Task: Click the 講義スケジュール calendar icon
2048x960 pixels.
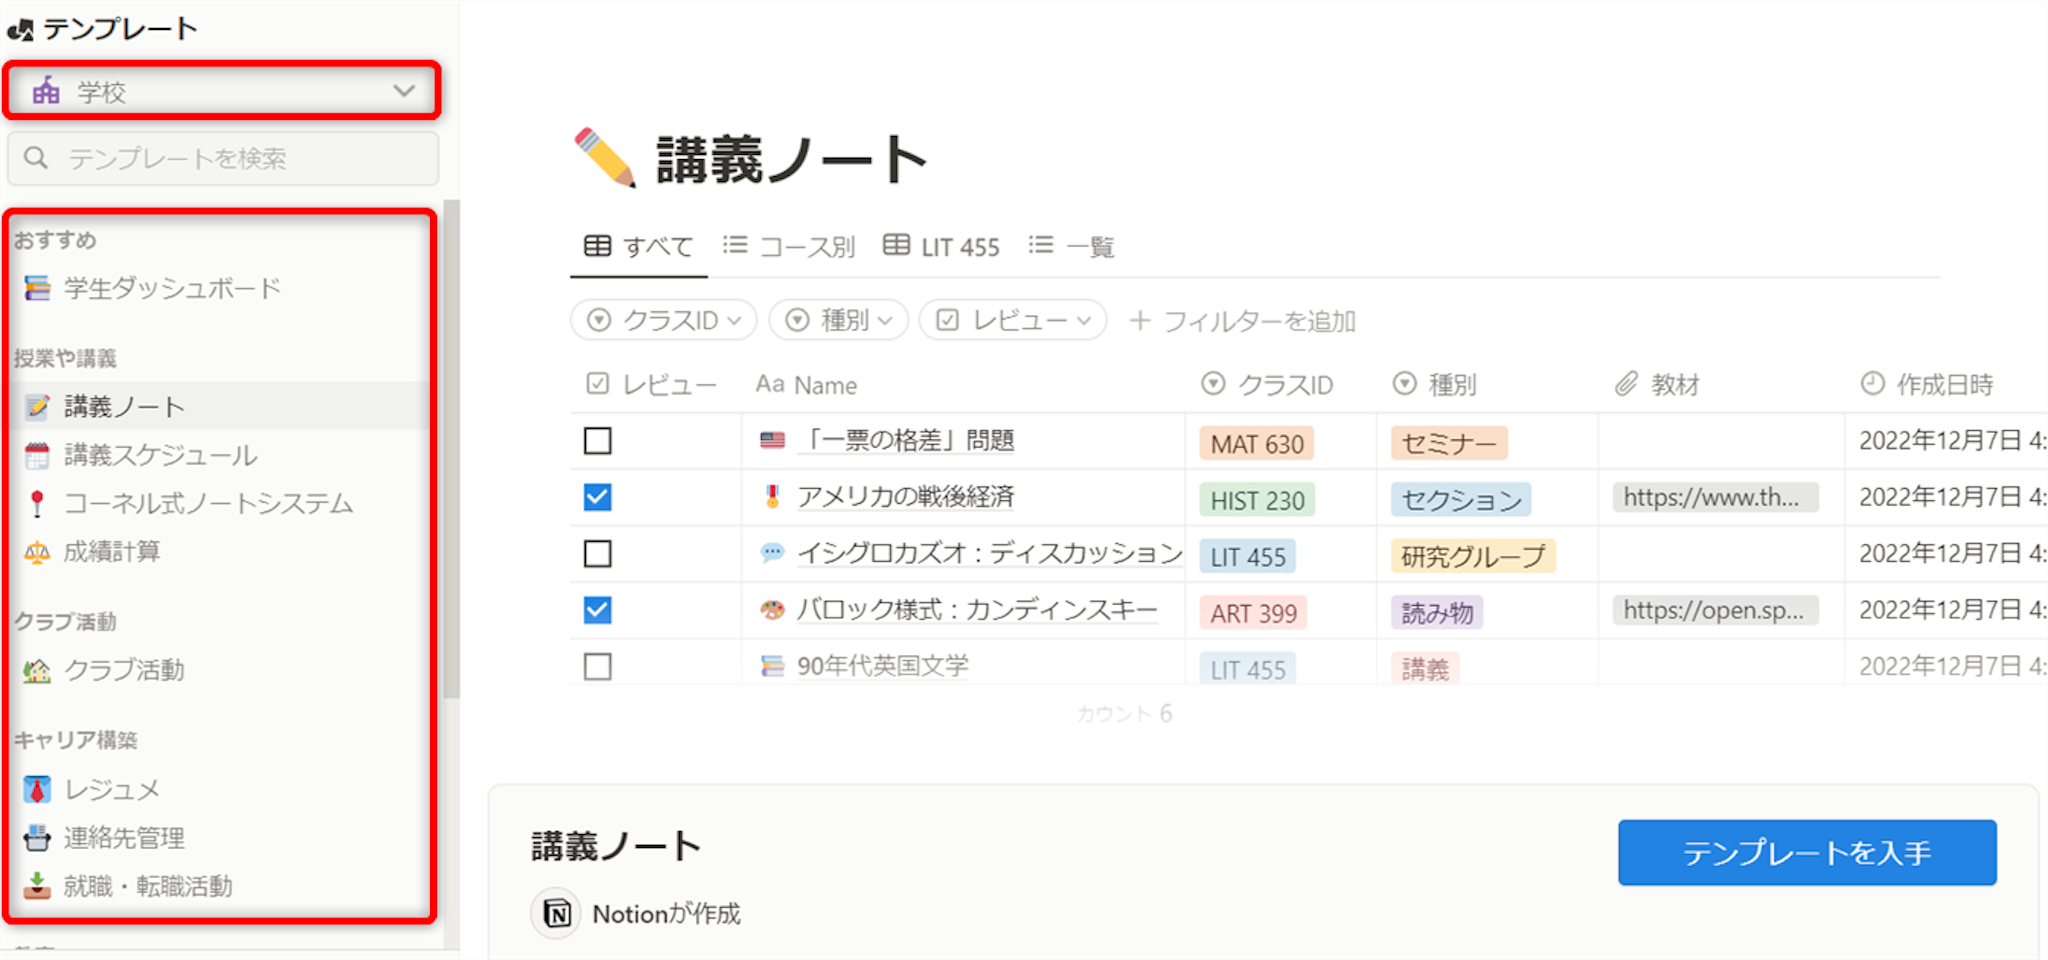Action: [x=37, y=456]
